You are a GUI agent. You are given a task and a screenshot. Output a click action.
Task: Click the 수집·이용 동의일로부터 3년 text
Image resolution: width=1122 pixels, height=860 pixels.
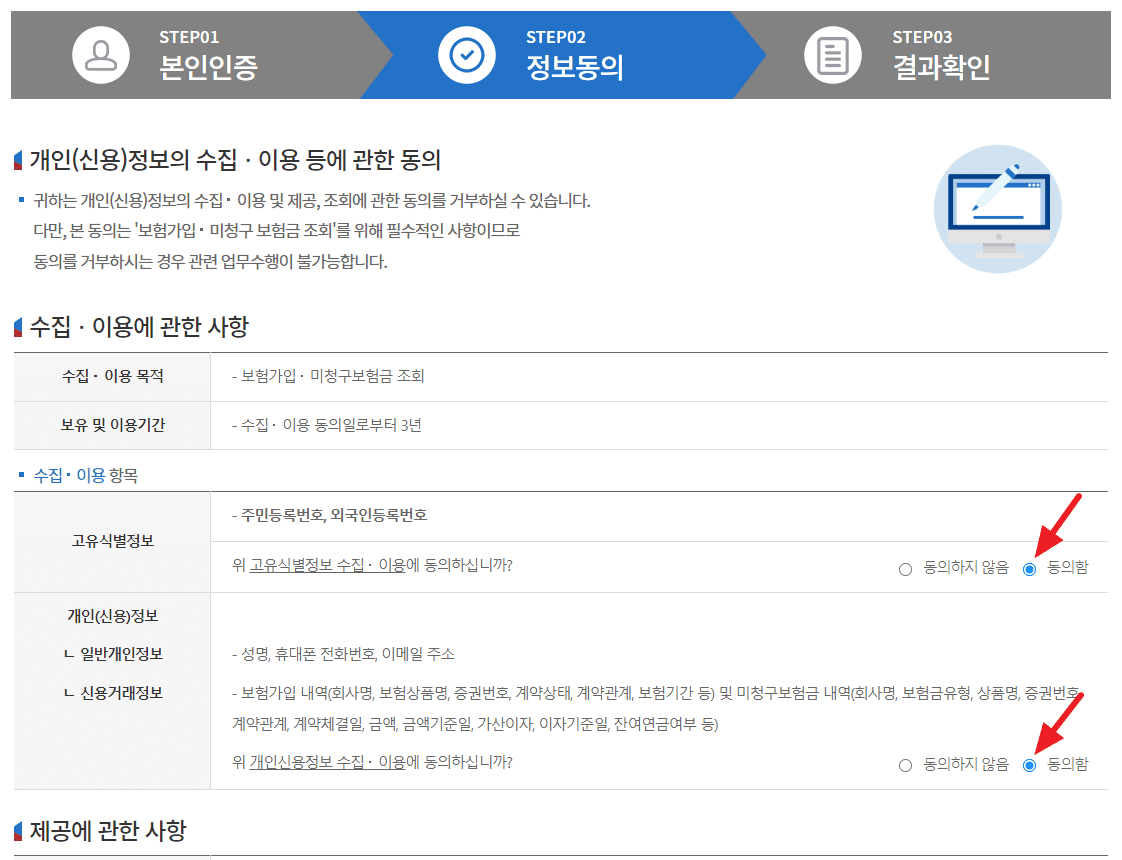point(327,426)
